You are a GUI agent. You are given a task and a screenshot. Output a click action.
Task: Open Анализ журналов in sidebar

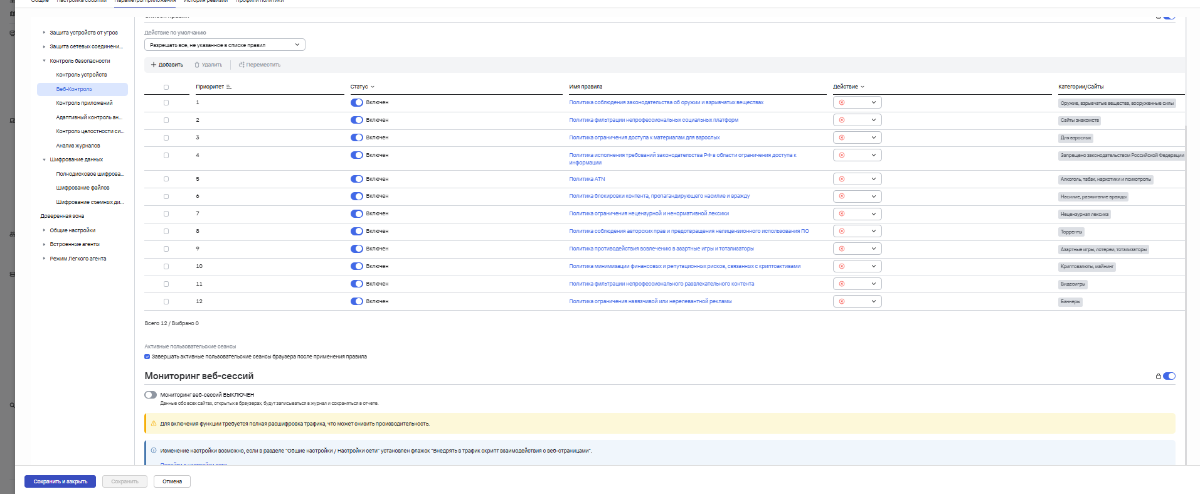pos(79,145)
